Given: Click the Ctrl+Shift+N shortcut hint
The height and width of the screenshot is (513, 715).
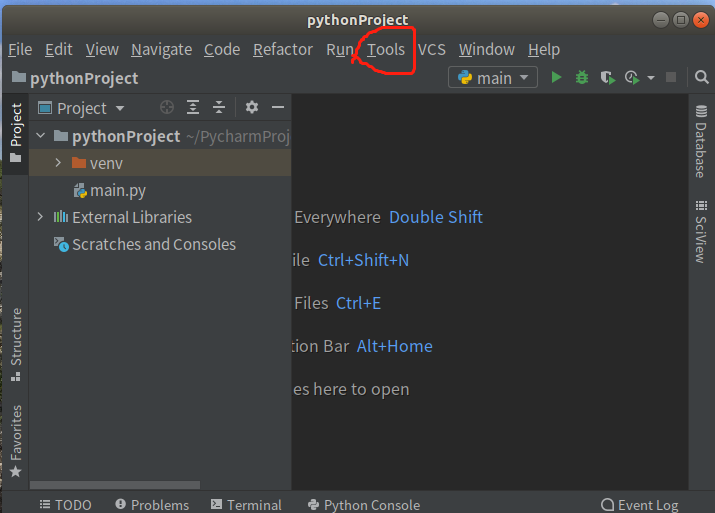Looking at the screenshot, I should (363, 260).
